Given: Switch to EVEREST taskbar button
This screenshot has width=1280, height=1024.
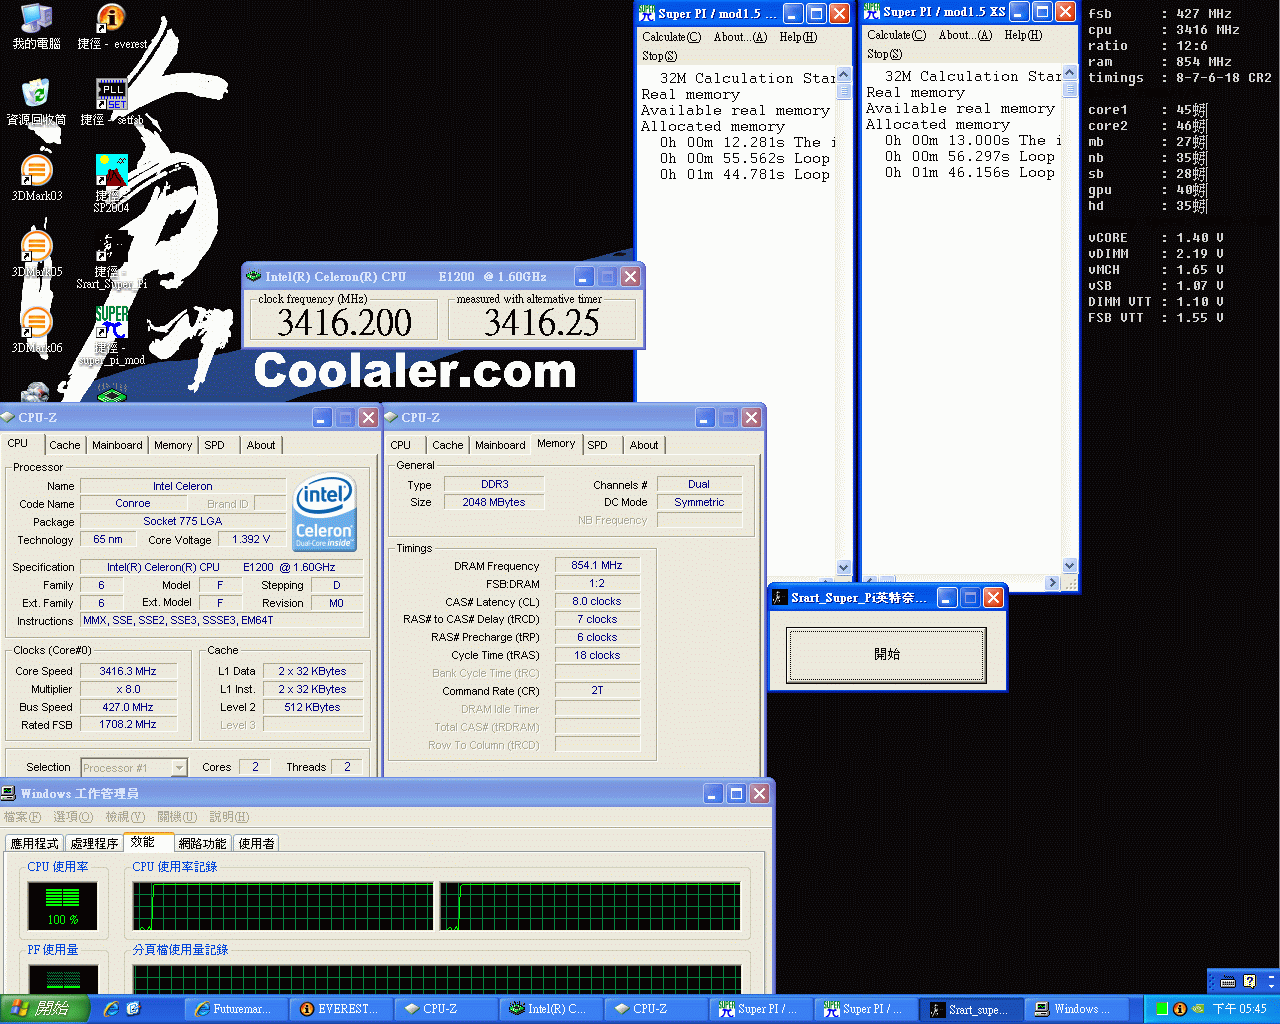Looking at the screenshot, I should tap(341, 1009).
